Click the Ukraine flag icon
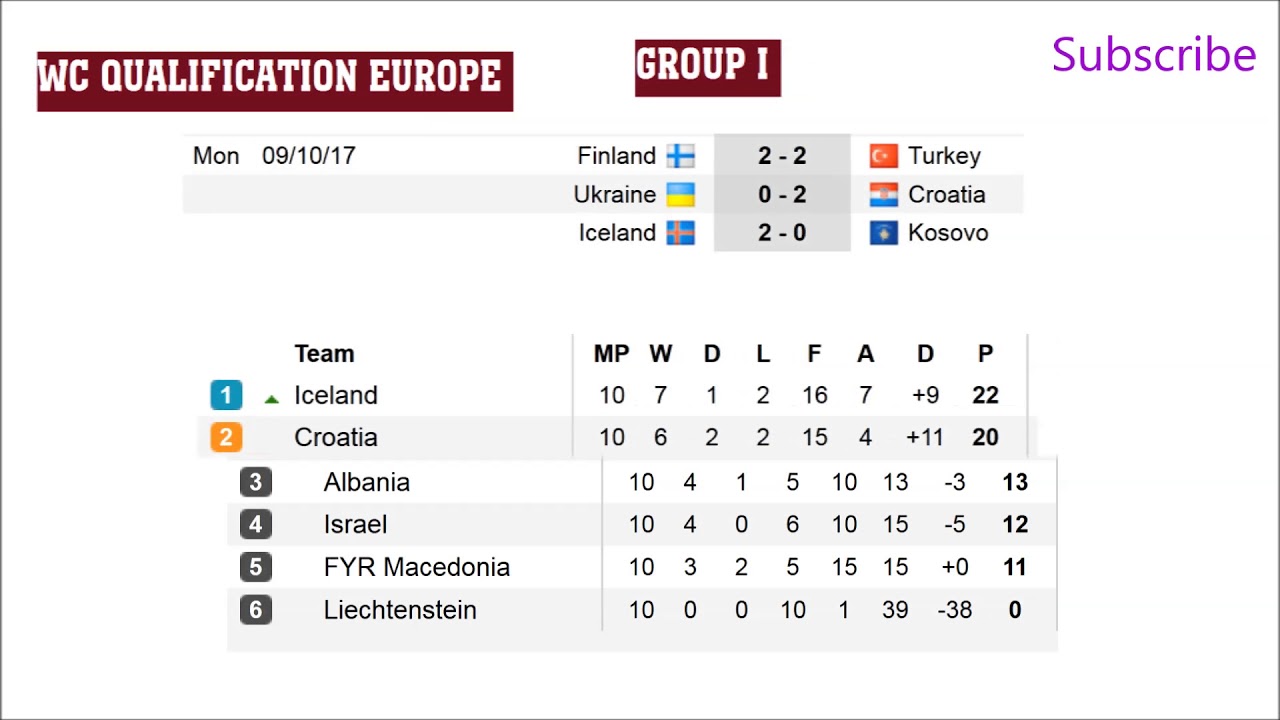This screenshot has height=720, width=1280. coord(681,194)
